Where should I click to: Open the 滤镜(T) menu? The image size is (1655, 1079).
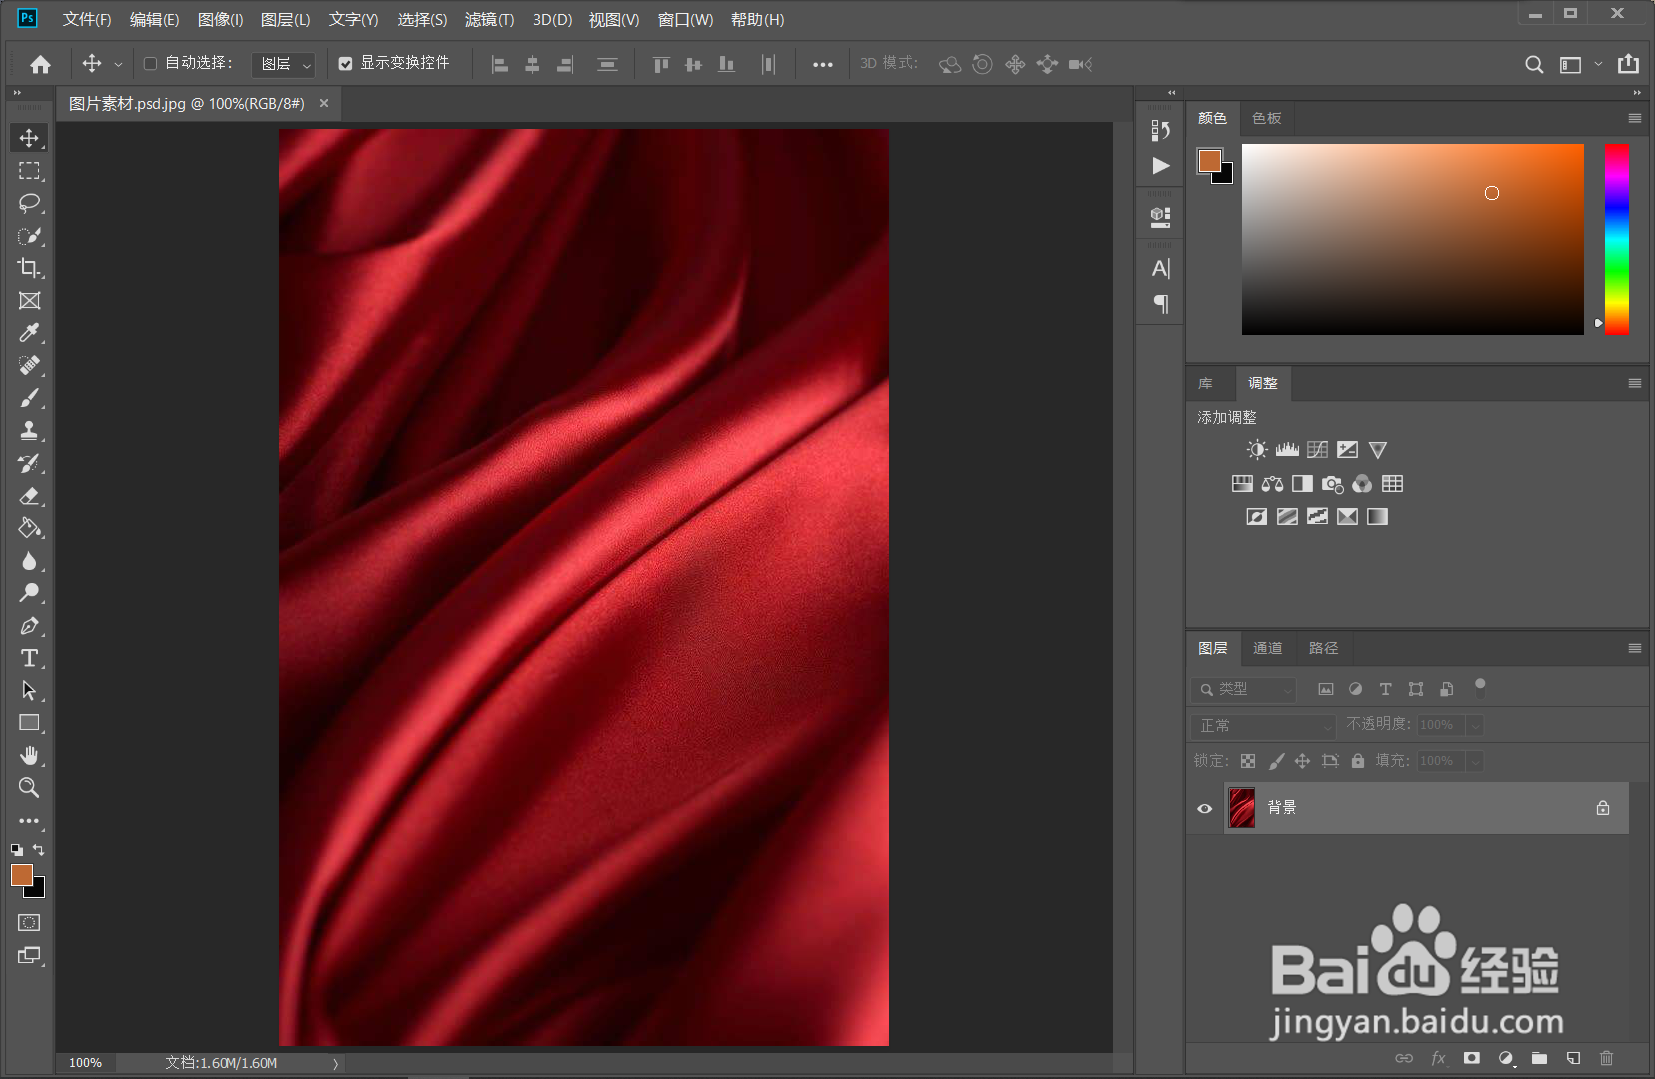[x=489, y=19]
